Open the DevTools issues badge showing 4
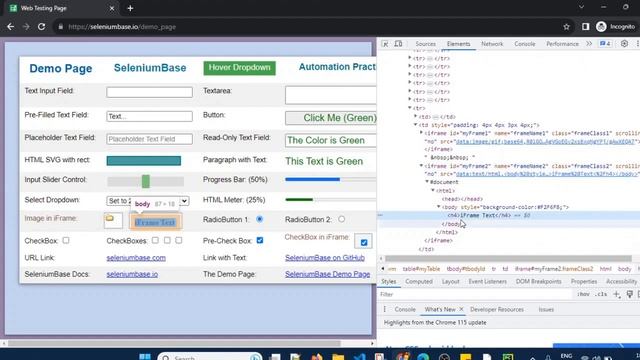 coord(605,44)
